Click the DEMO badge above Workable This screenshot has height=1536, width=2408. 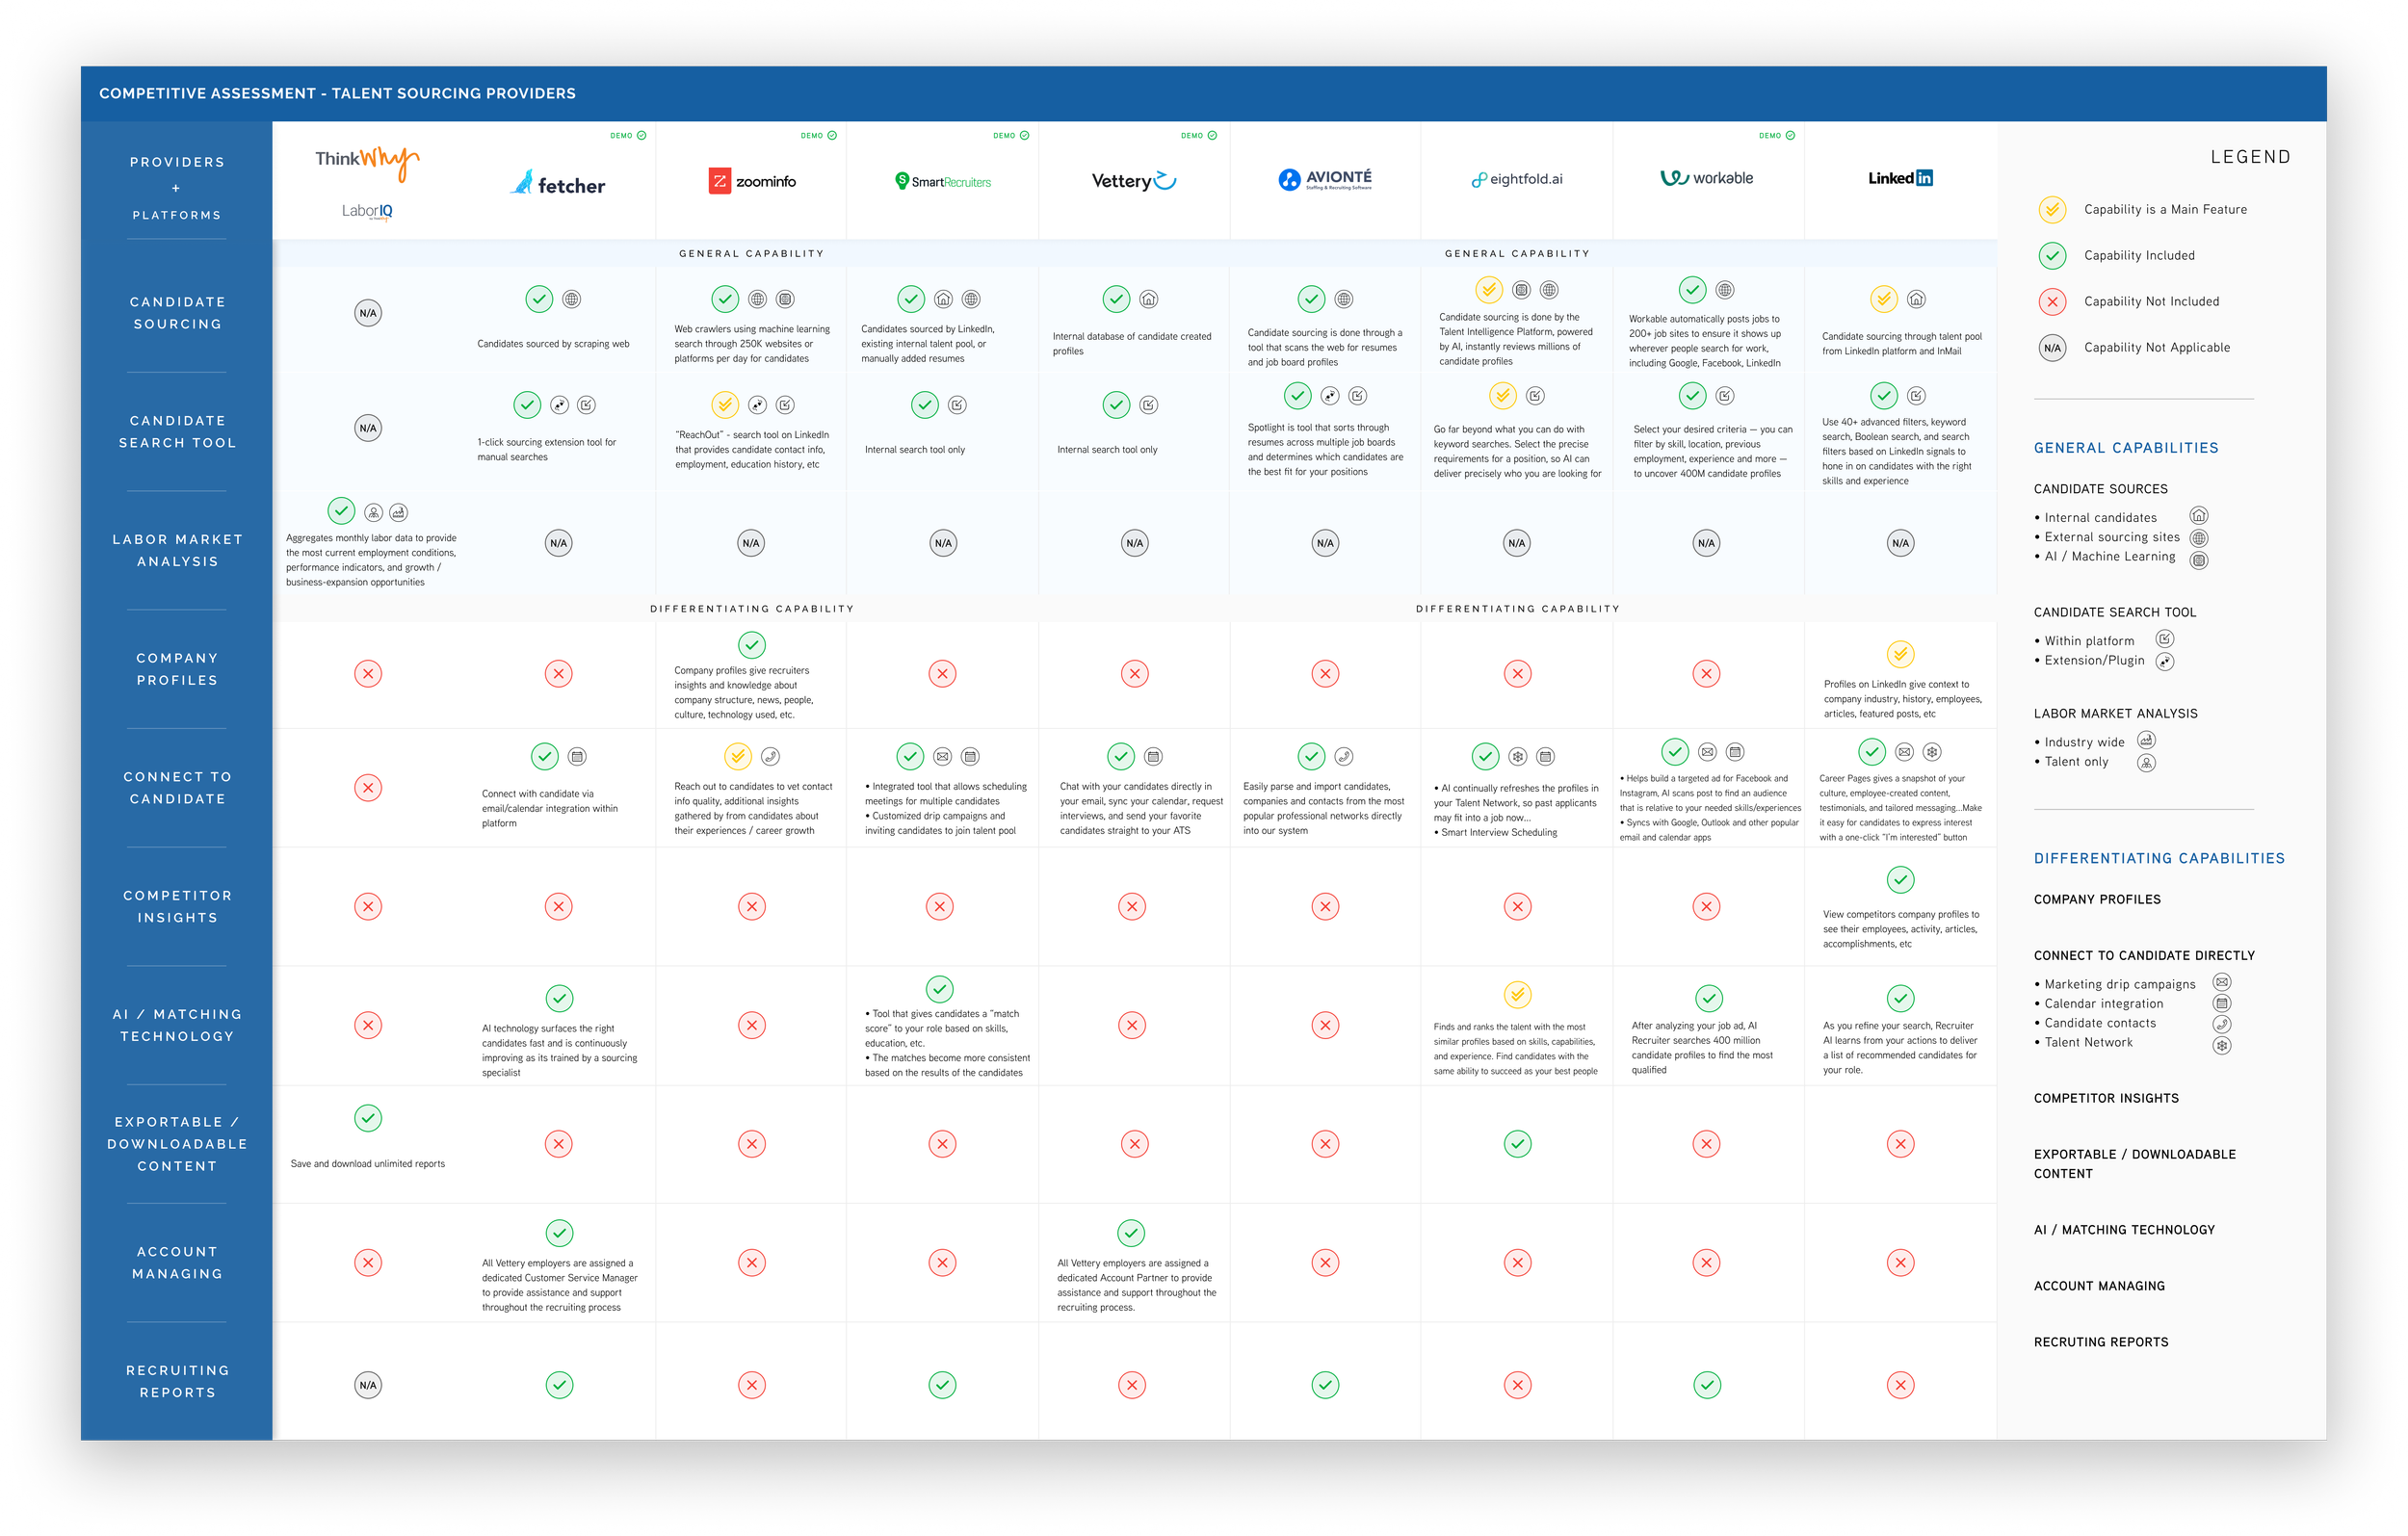(1776, 135)
